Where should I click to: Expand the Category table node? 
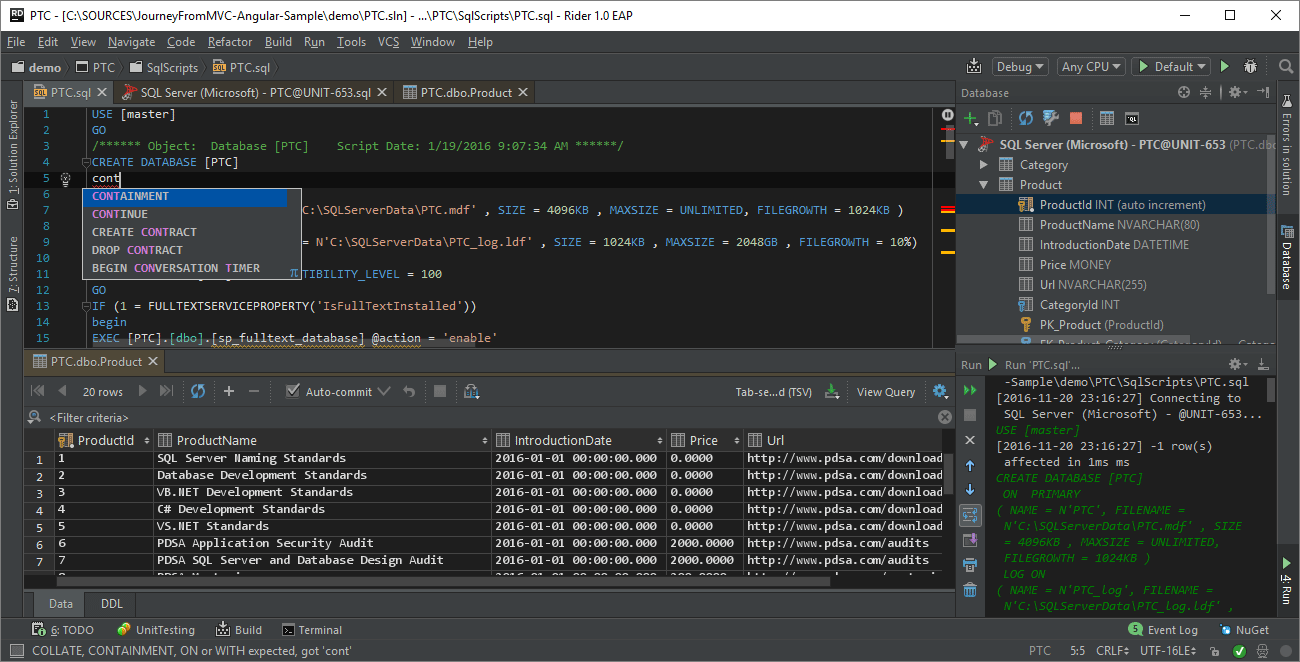click(x=984, y=165)
